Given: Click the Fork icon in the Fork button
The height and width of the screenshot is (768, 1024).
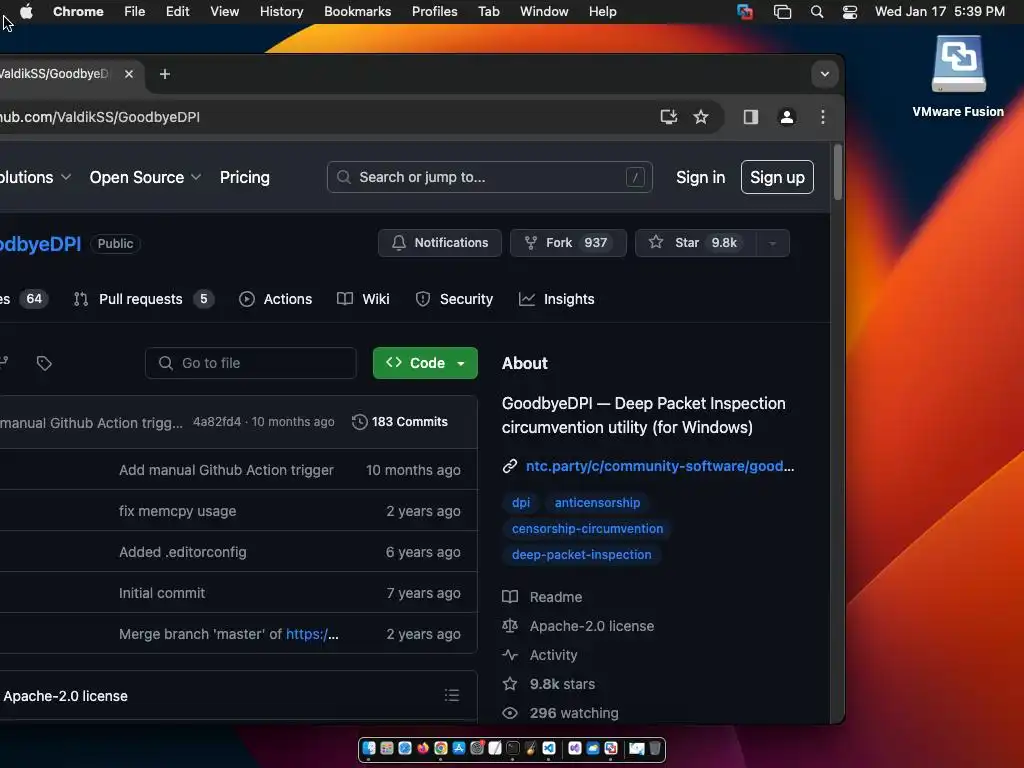Looking at the screenshot, I should [531, 243].
